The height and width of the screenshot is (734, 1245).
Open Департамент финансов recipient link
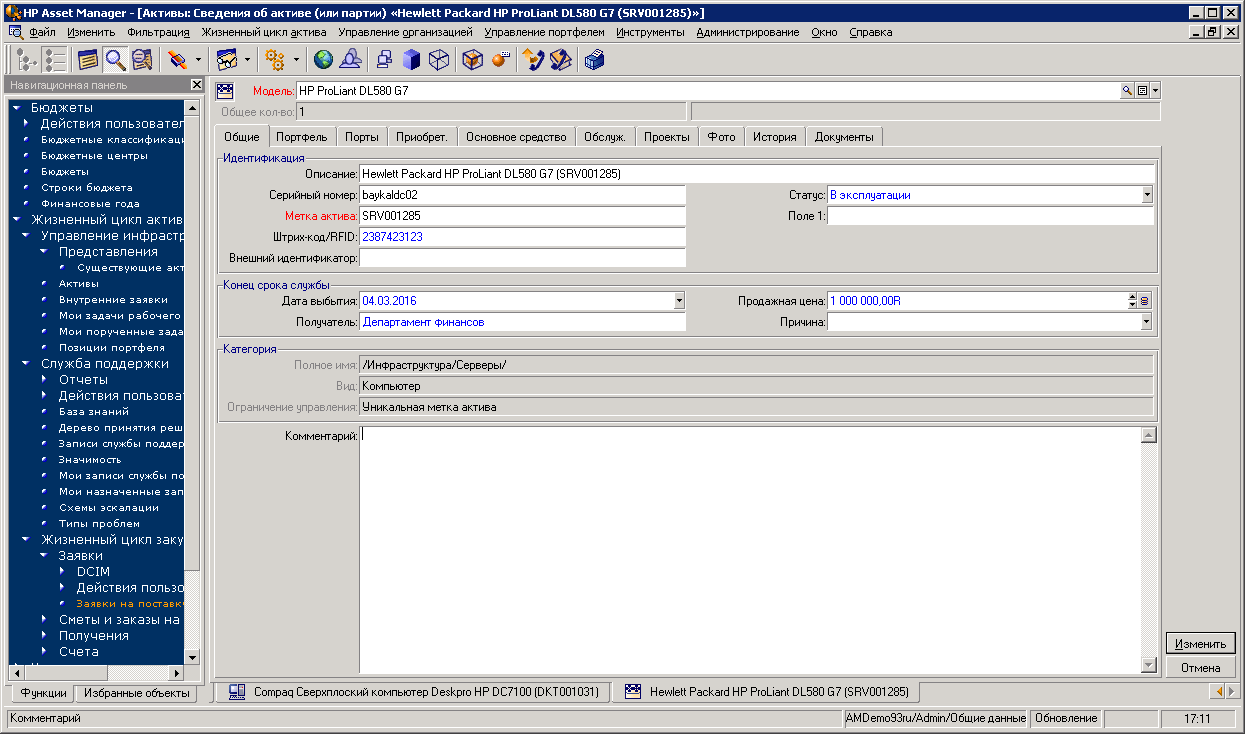click(x=423, y=322)
